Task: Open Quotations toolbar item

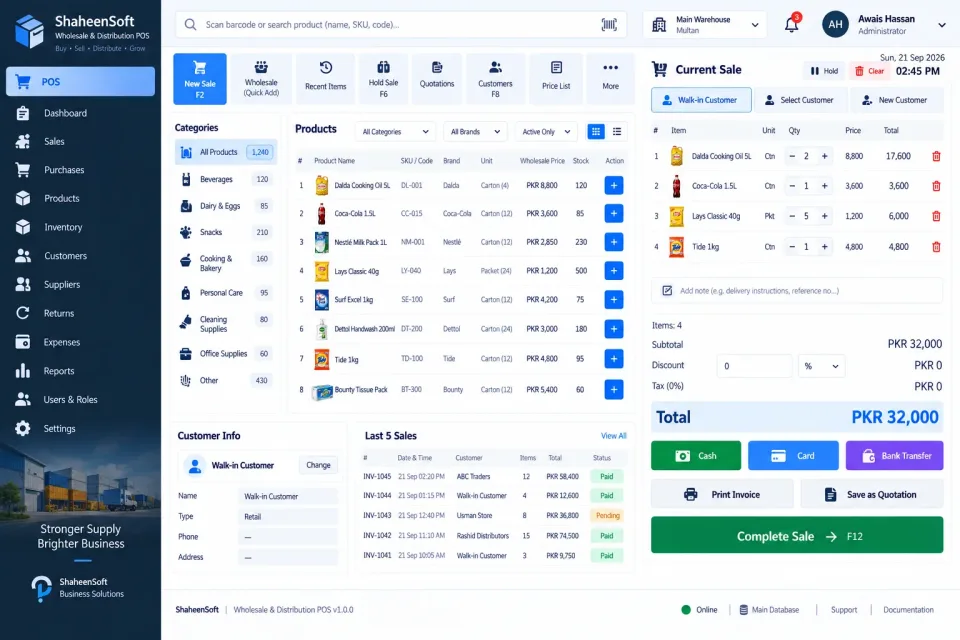Action: (437, 79)
